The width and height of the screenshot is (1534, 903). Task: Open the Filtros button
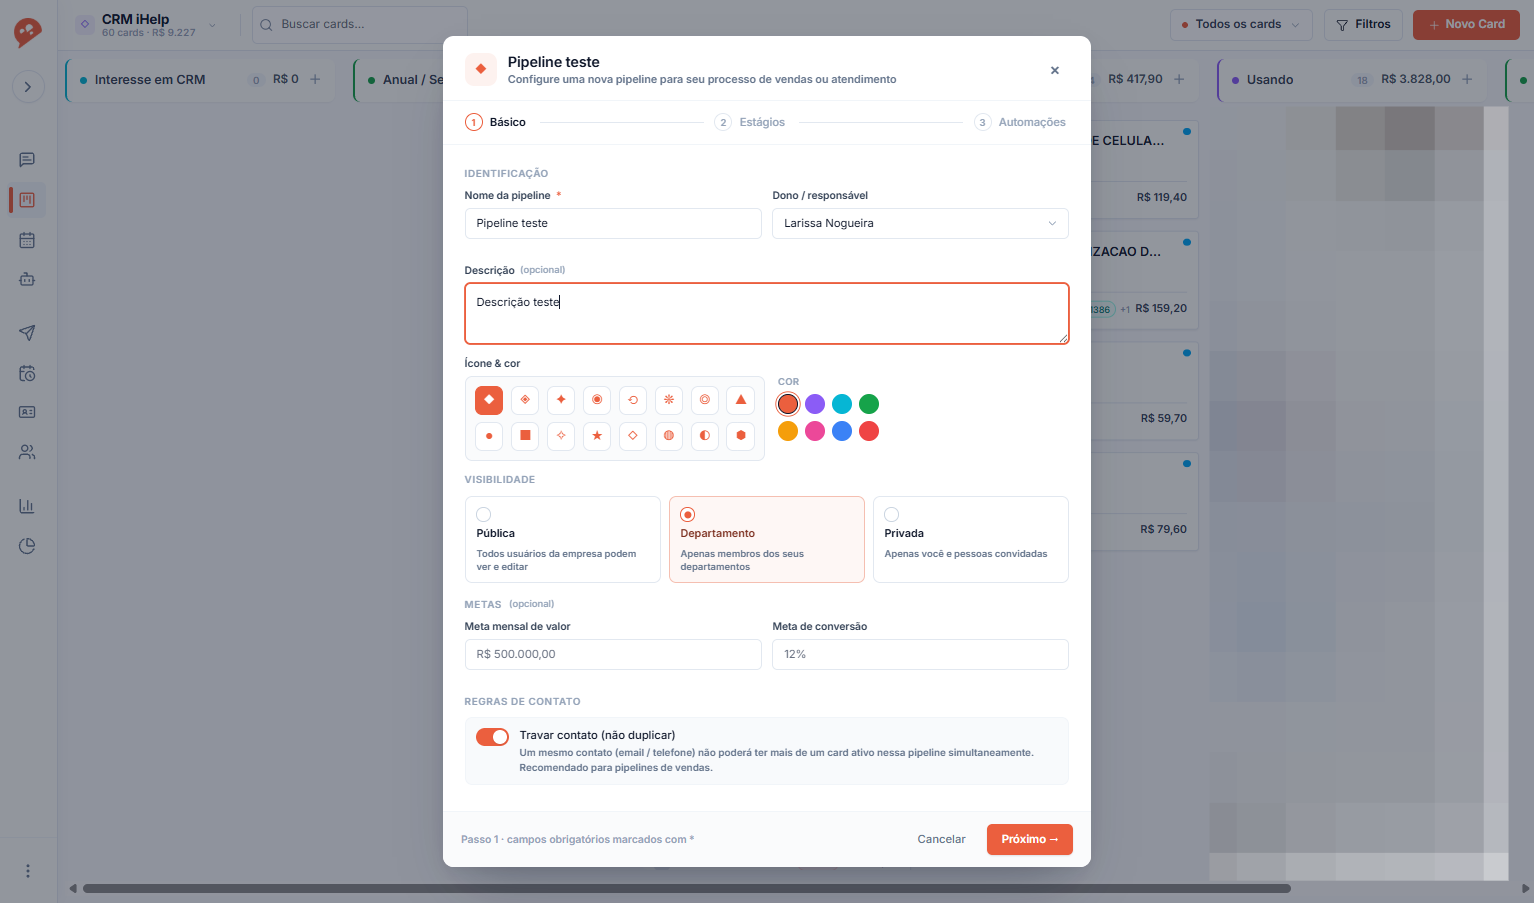click(1364, 25)
